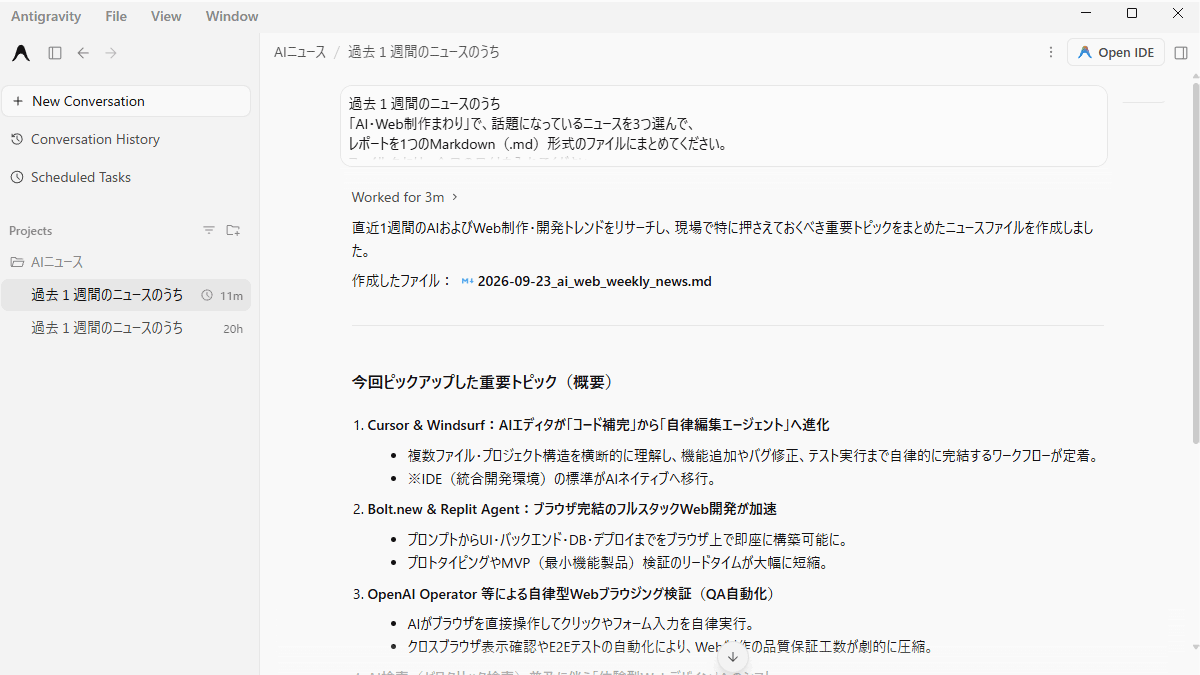Click the Open IDE button
1200x675 pixels.
click(1116, 52)
